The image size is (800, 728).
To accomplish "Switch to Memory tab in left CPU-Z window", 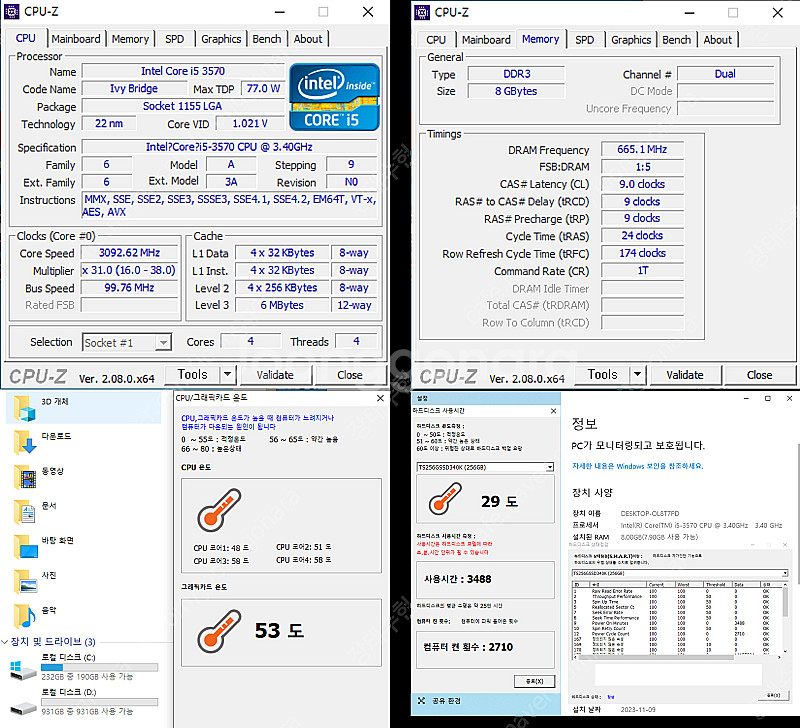I will (x=130, y=39).
